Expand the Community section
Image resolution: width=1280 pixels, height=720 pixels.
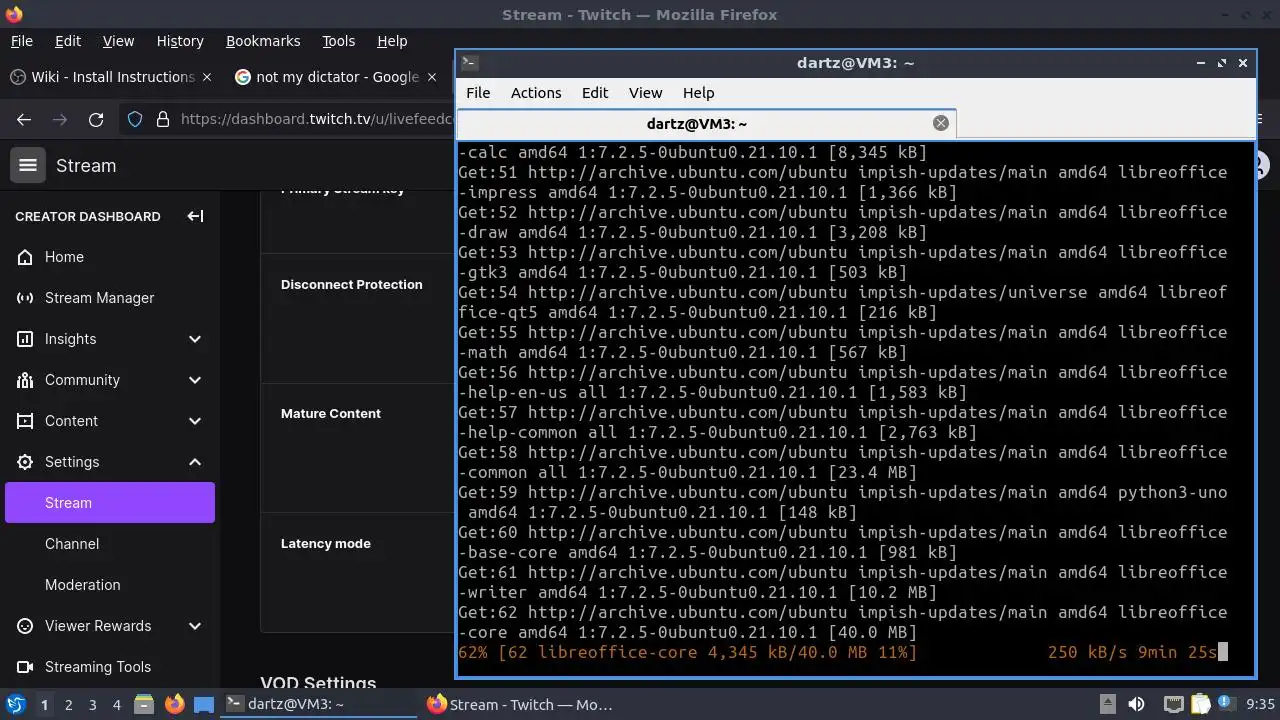click(x=195, y=380)
